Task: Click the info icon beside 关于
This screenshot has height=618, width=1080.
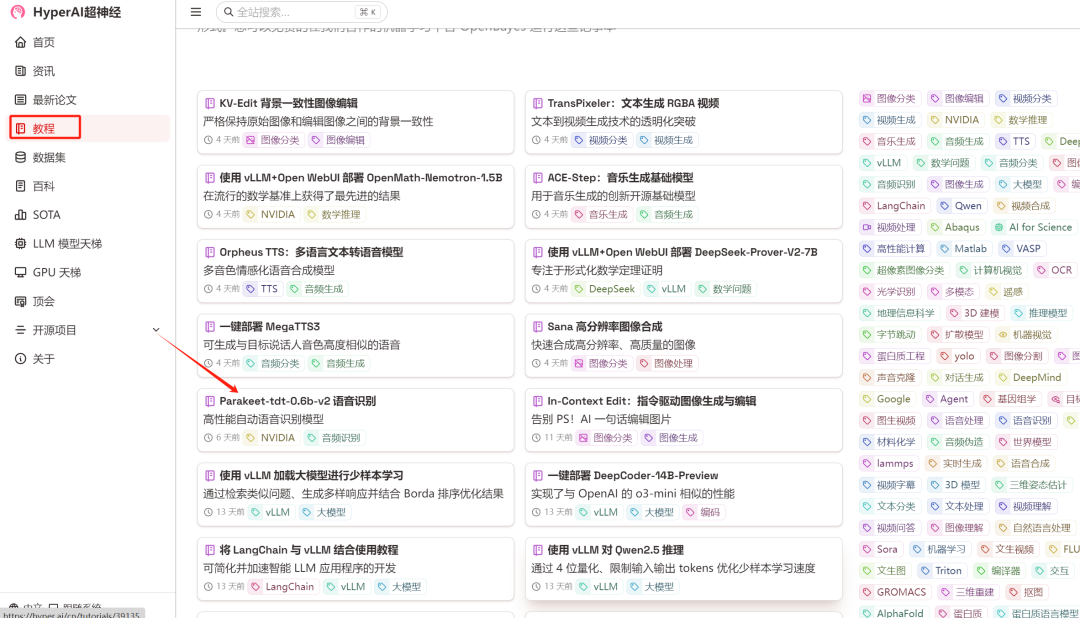Action: 21,359
